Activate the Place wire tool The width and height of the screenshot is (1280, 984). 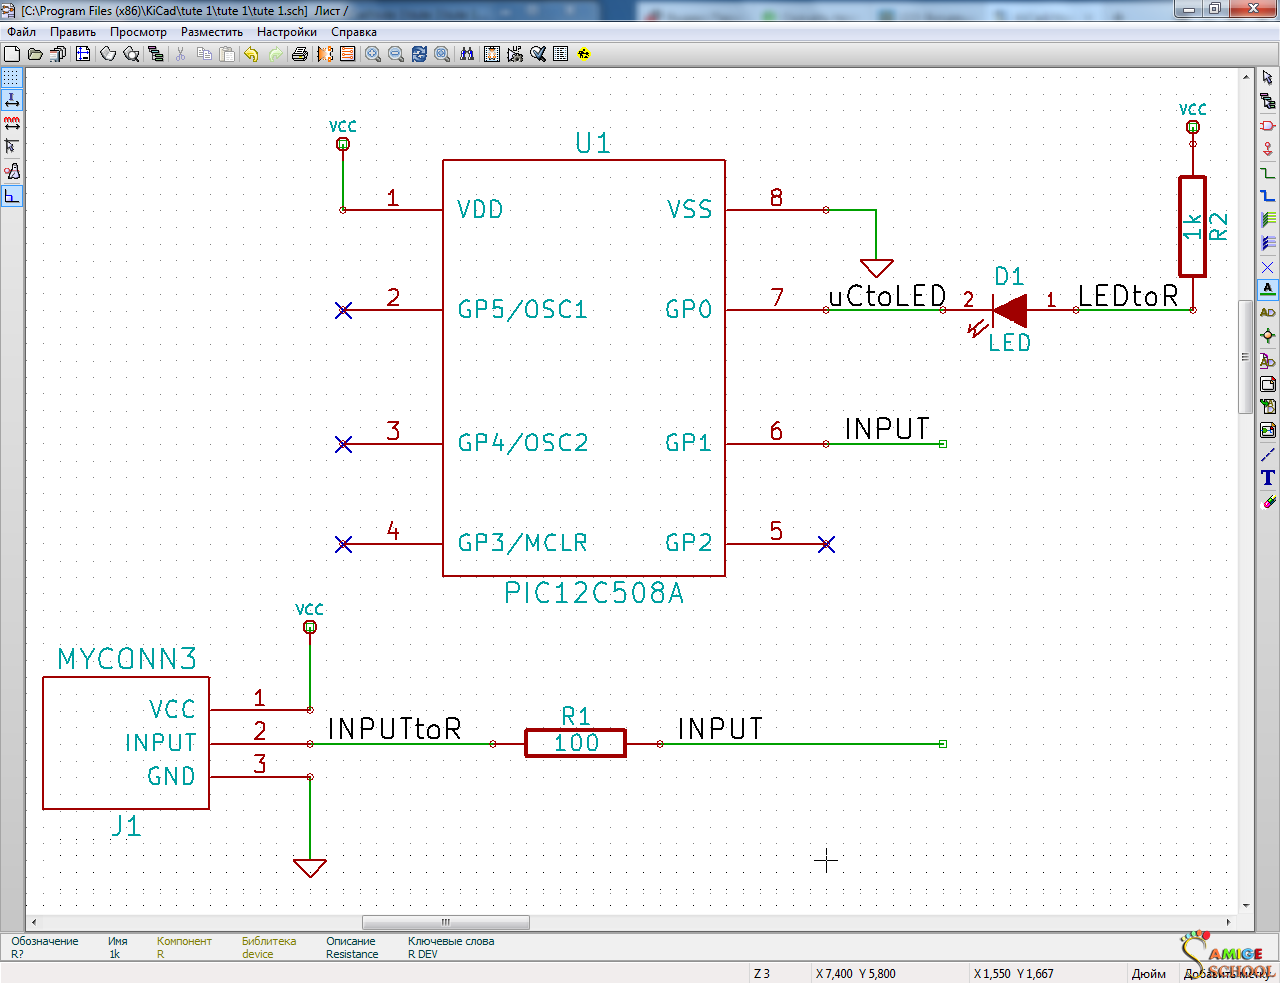(x=1268, y=172)
